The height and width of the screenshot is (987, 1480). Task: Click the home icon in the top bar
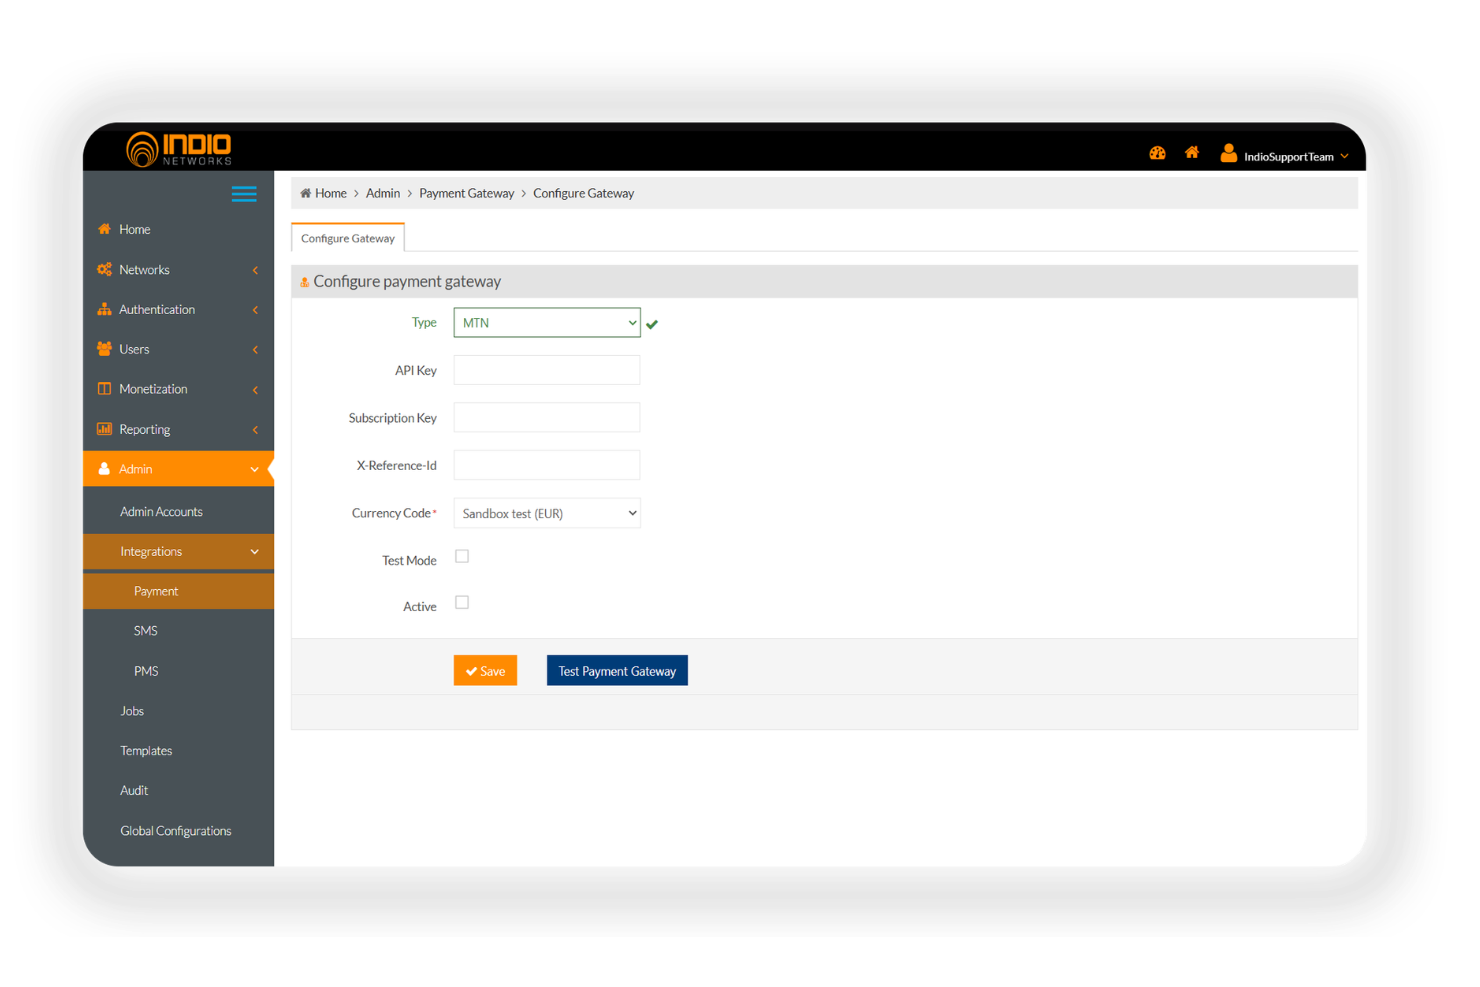coord(1192,152)
